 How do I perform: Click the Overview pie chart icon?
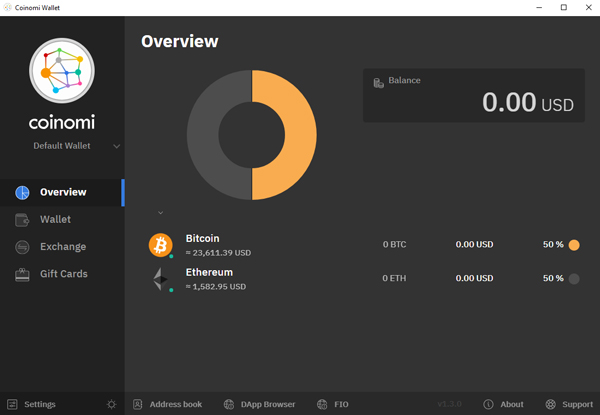coord(22,192)
